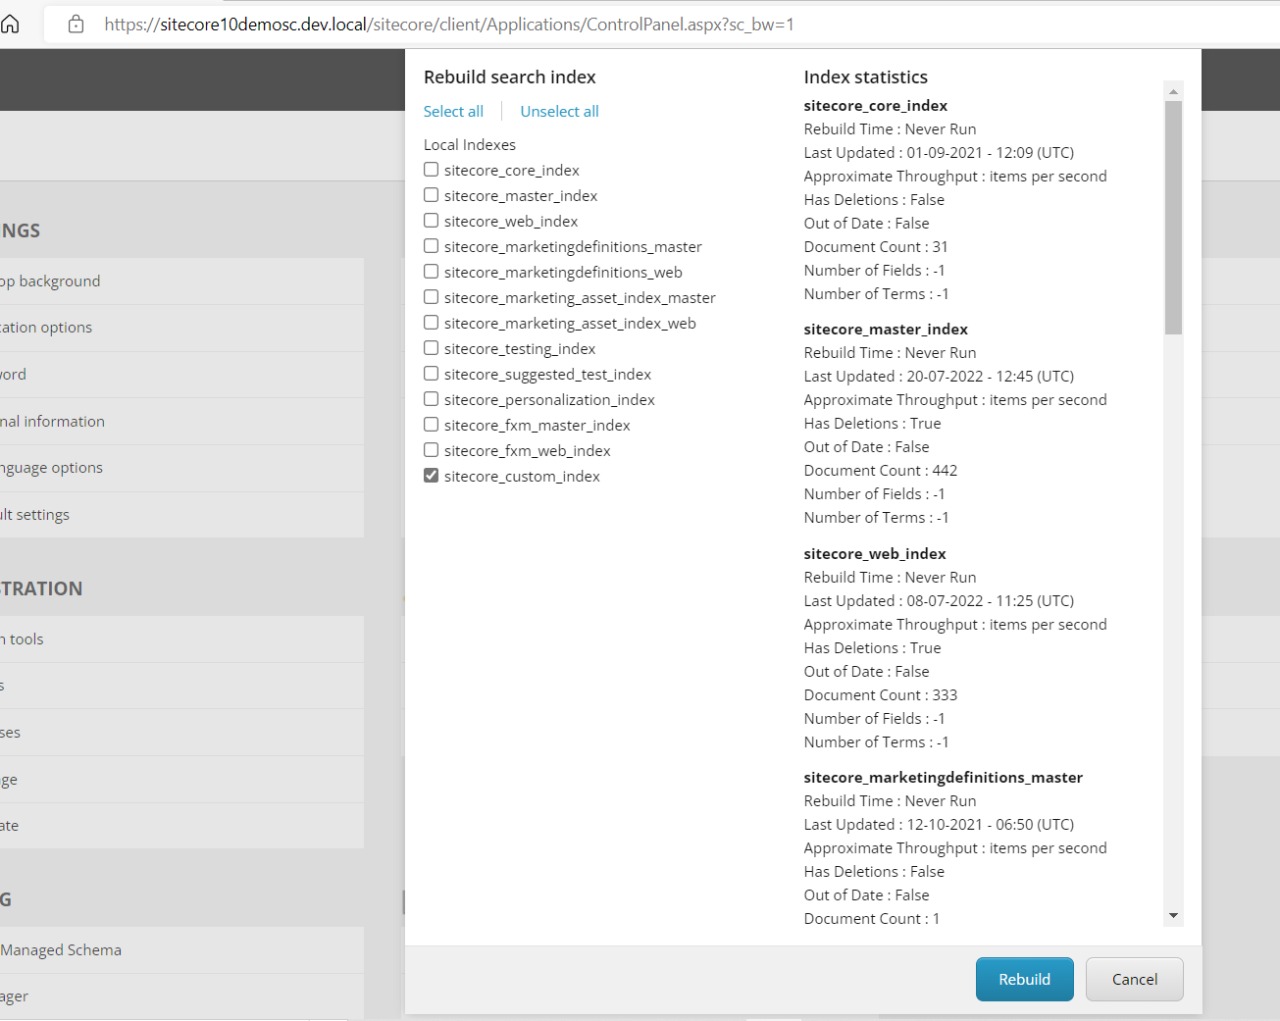Enable sitecore_marketingdefinitions_web checkbox
The width and height of the screenshot is (1280, 1021).
(431, 272)
